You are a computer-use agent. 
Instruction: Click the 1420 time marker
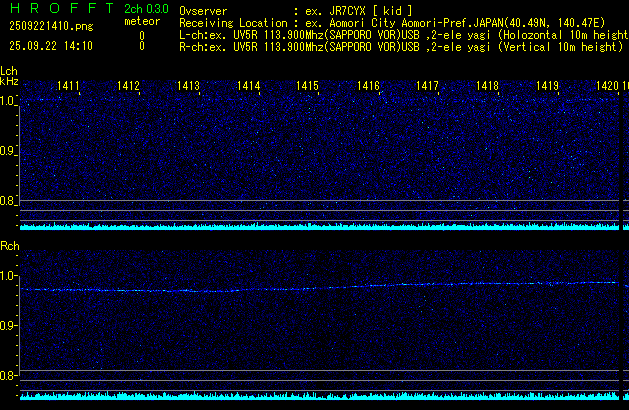(x=606, y=87)
